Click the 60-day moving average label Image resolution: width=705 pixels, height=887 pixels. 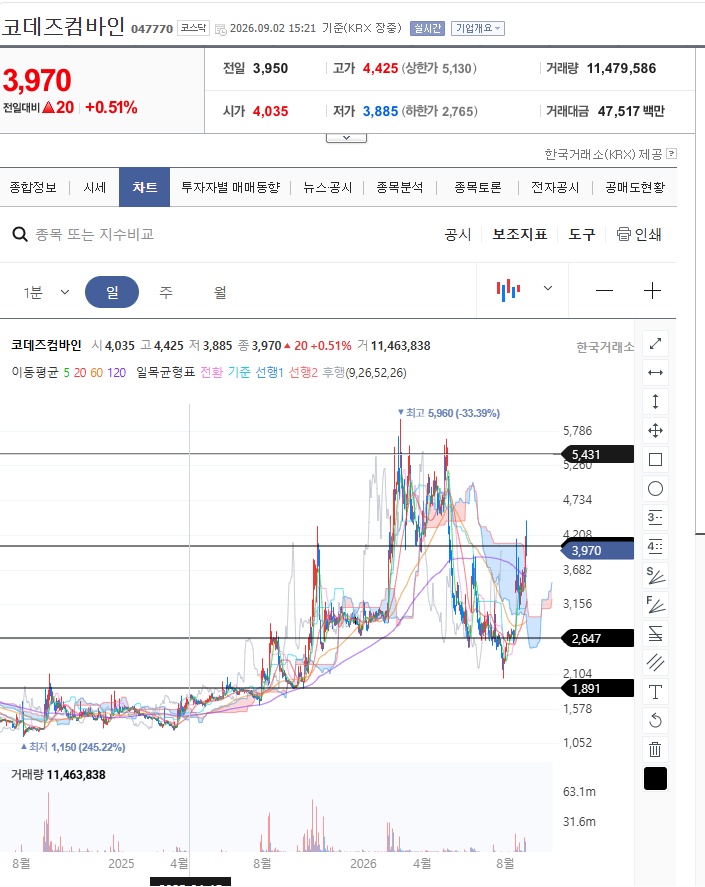point(97,373)
